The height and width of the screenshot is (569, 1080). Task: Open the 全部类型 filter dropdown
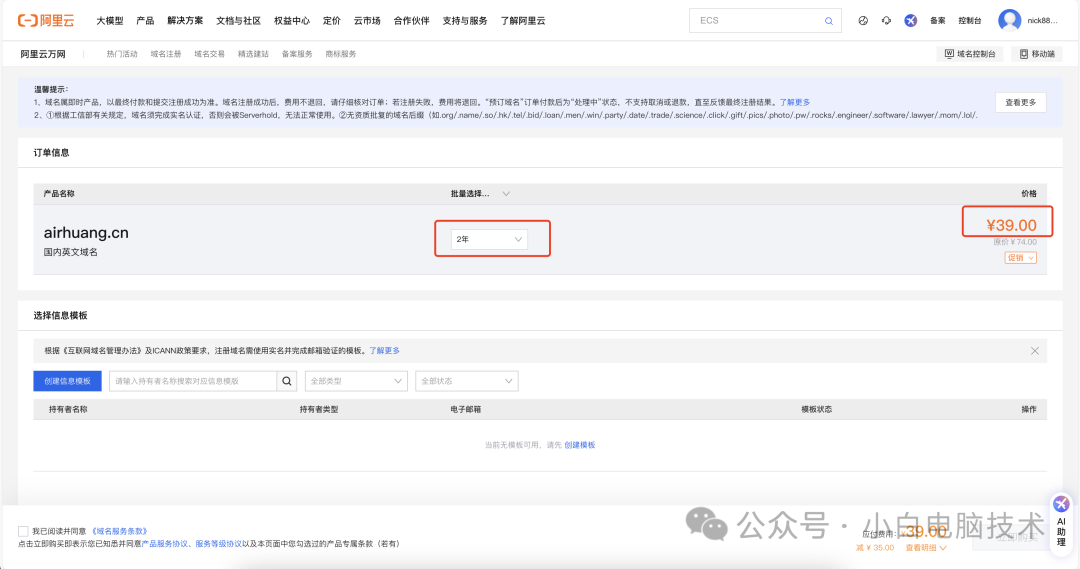pyautogui.click(x=356, y=381)
